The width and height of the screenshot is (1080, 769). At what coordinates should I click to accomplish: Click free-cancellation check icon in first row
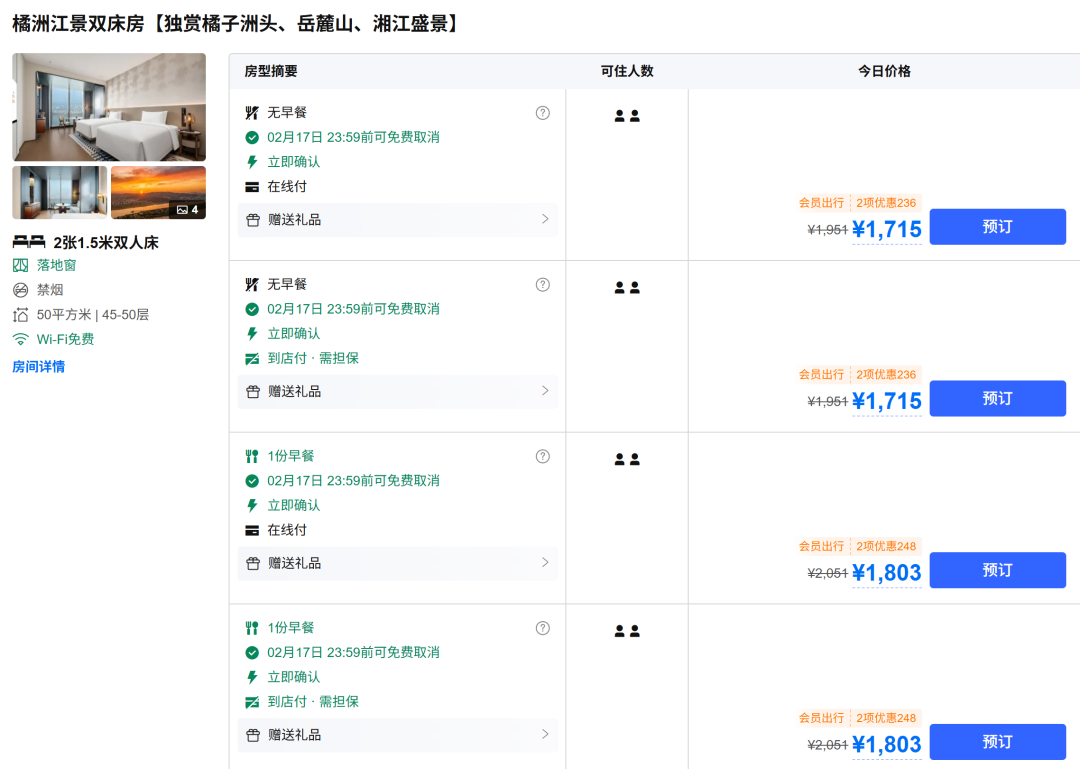click(x=252, y=137)
